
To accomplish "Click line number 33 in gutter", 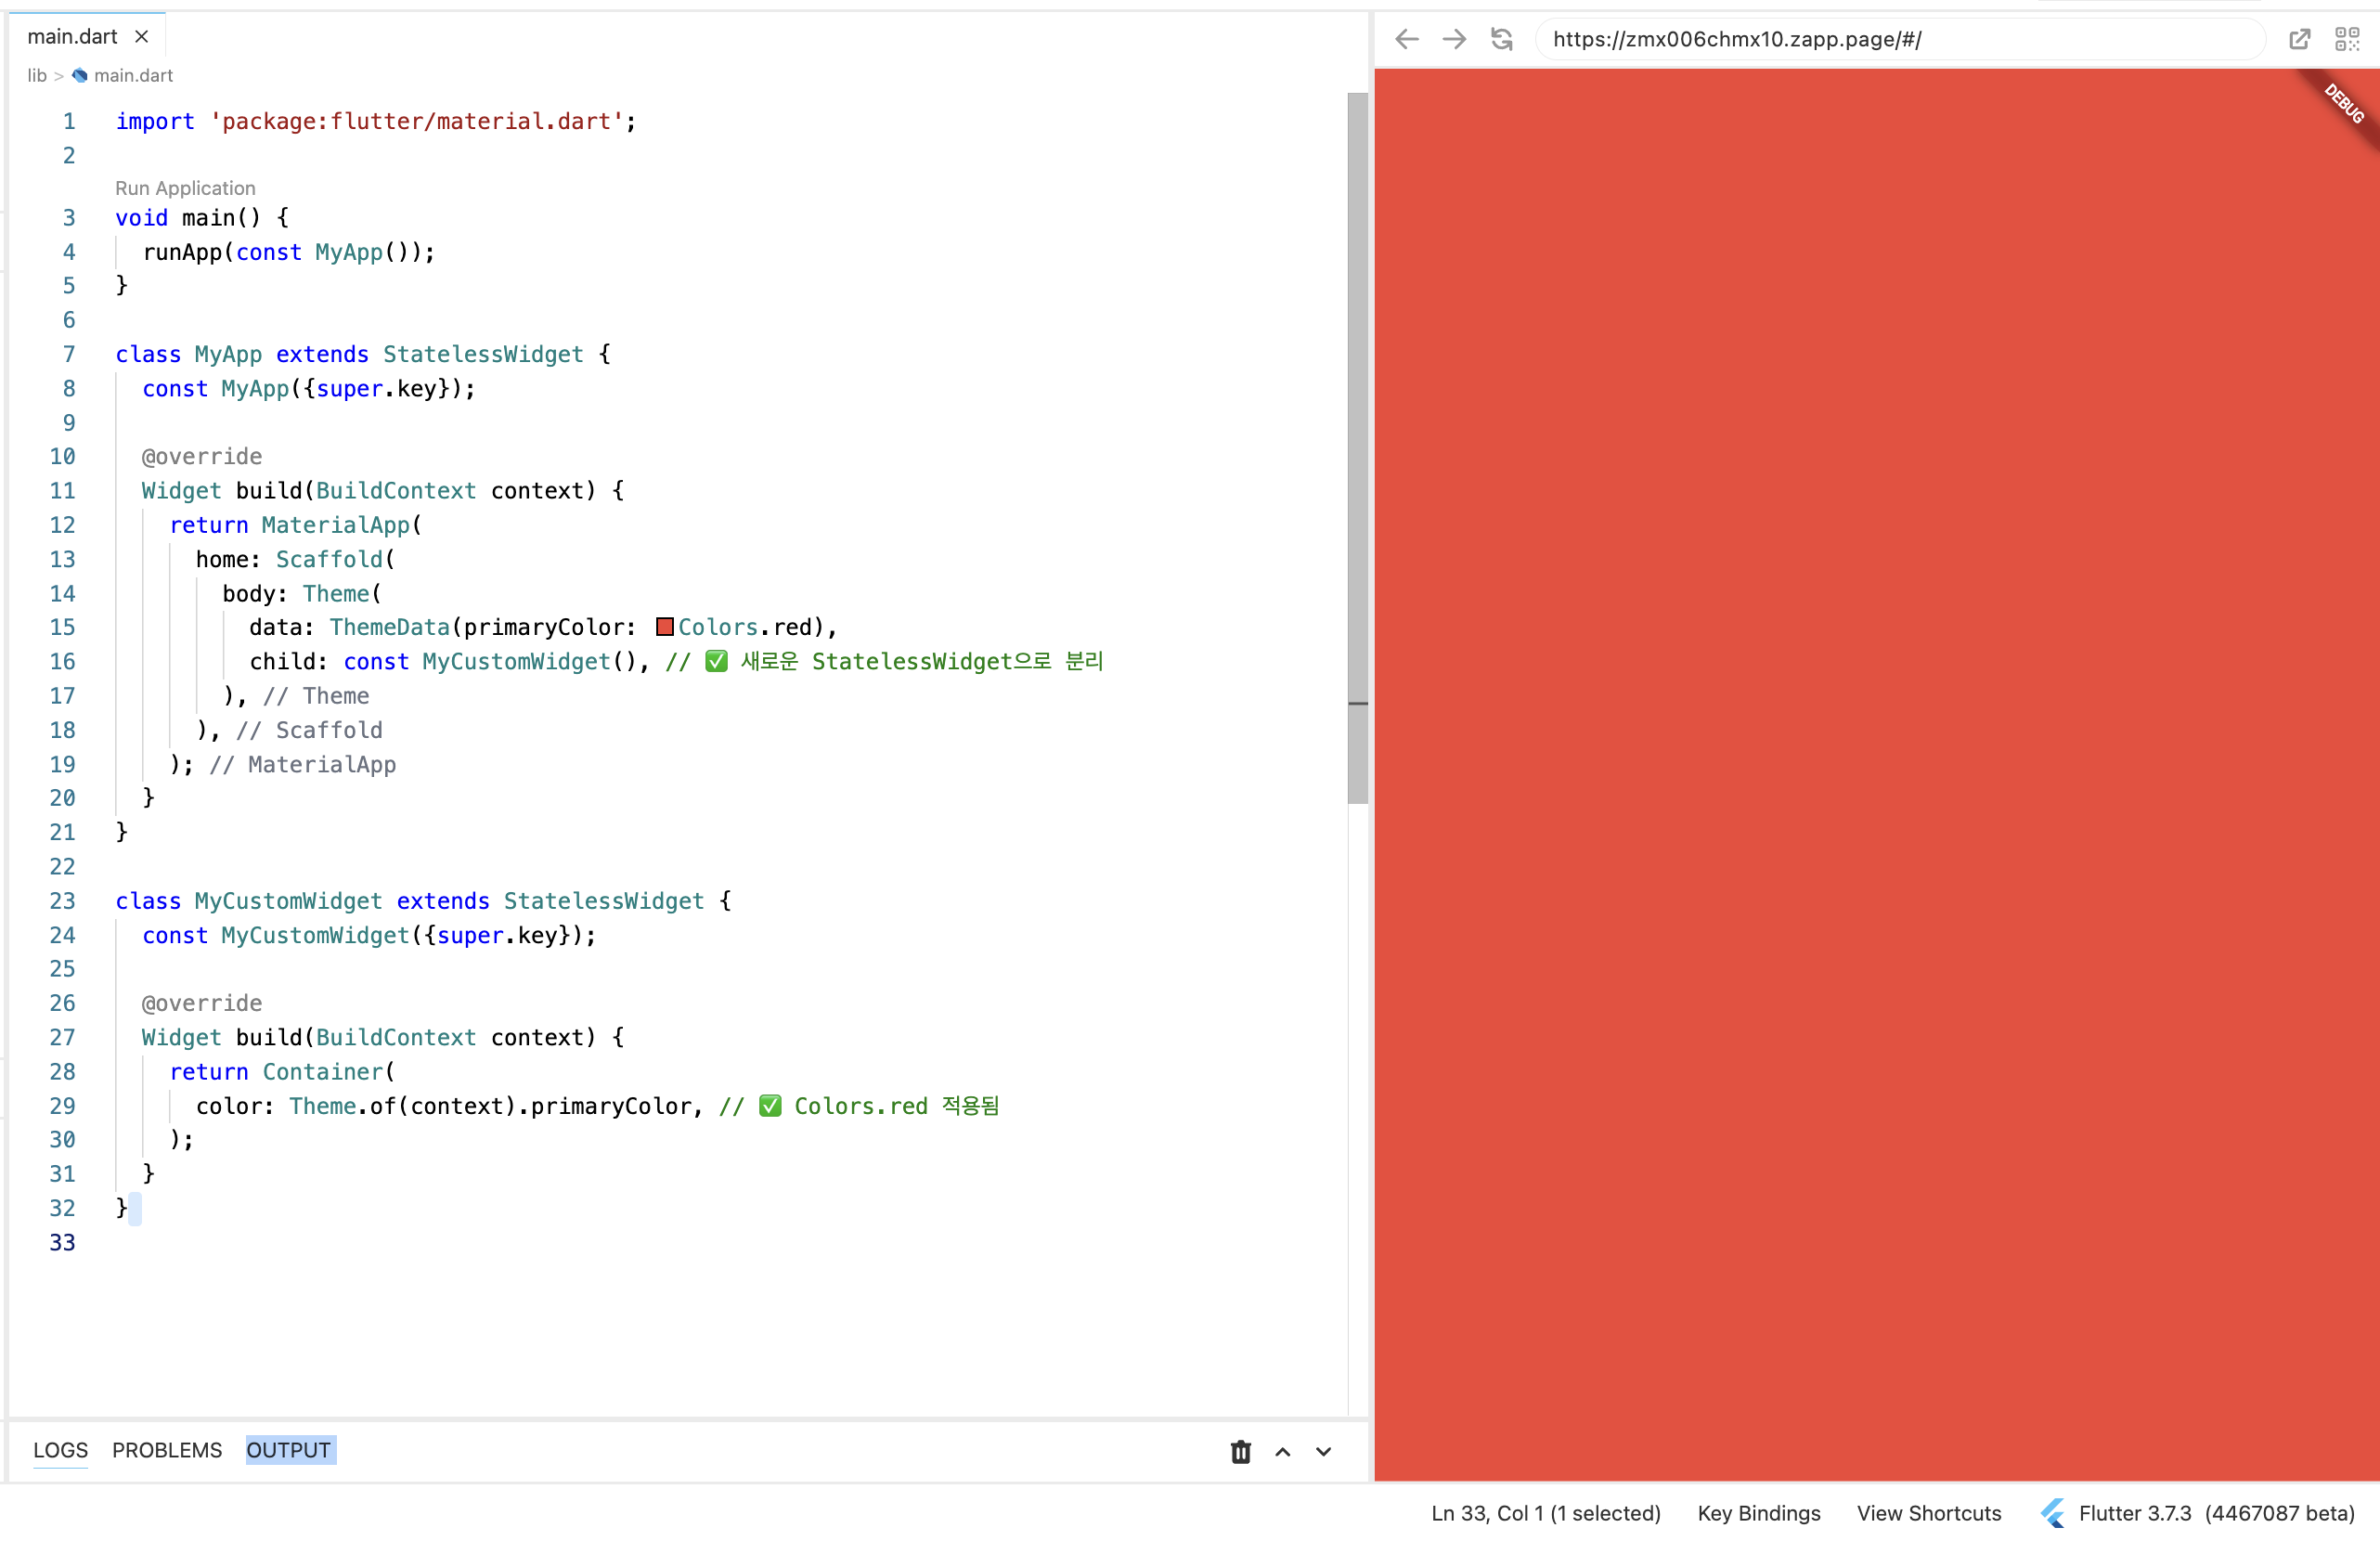I will point(62,1242).
